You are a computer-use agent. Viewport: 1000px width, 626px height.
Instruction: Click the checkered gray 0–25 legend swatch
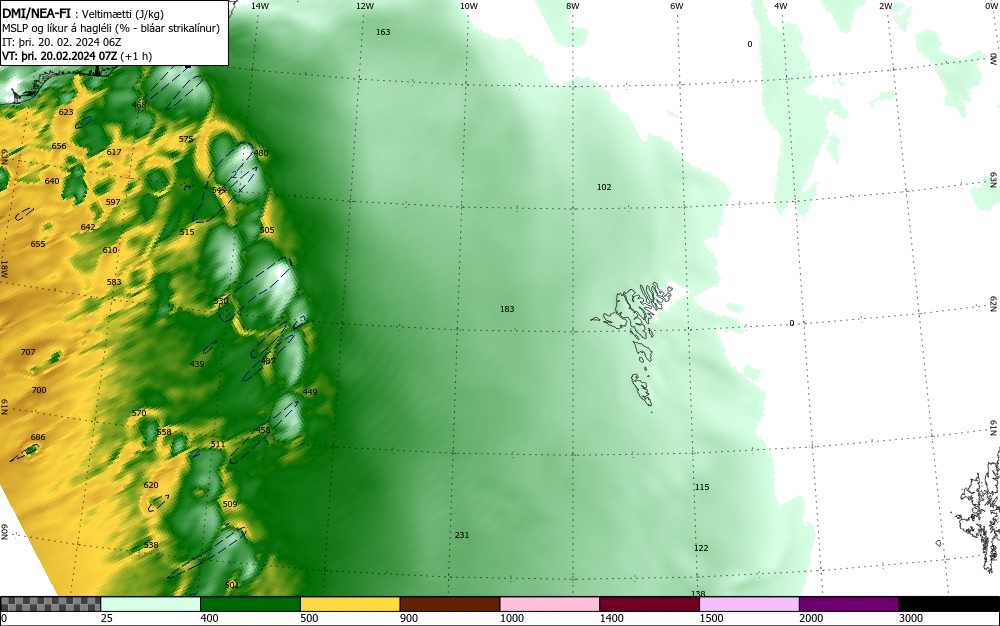(50, 604)
